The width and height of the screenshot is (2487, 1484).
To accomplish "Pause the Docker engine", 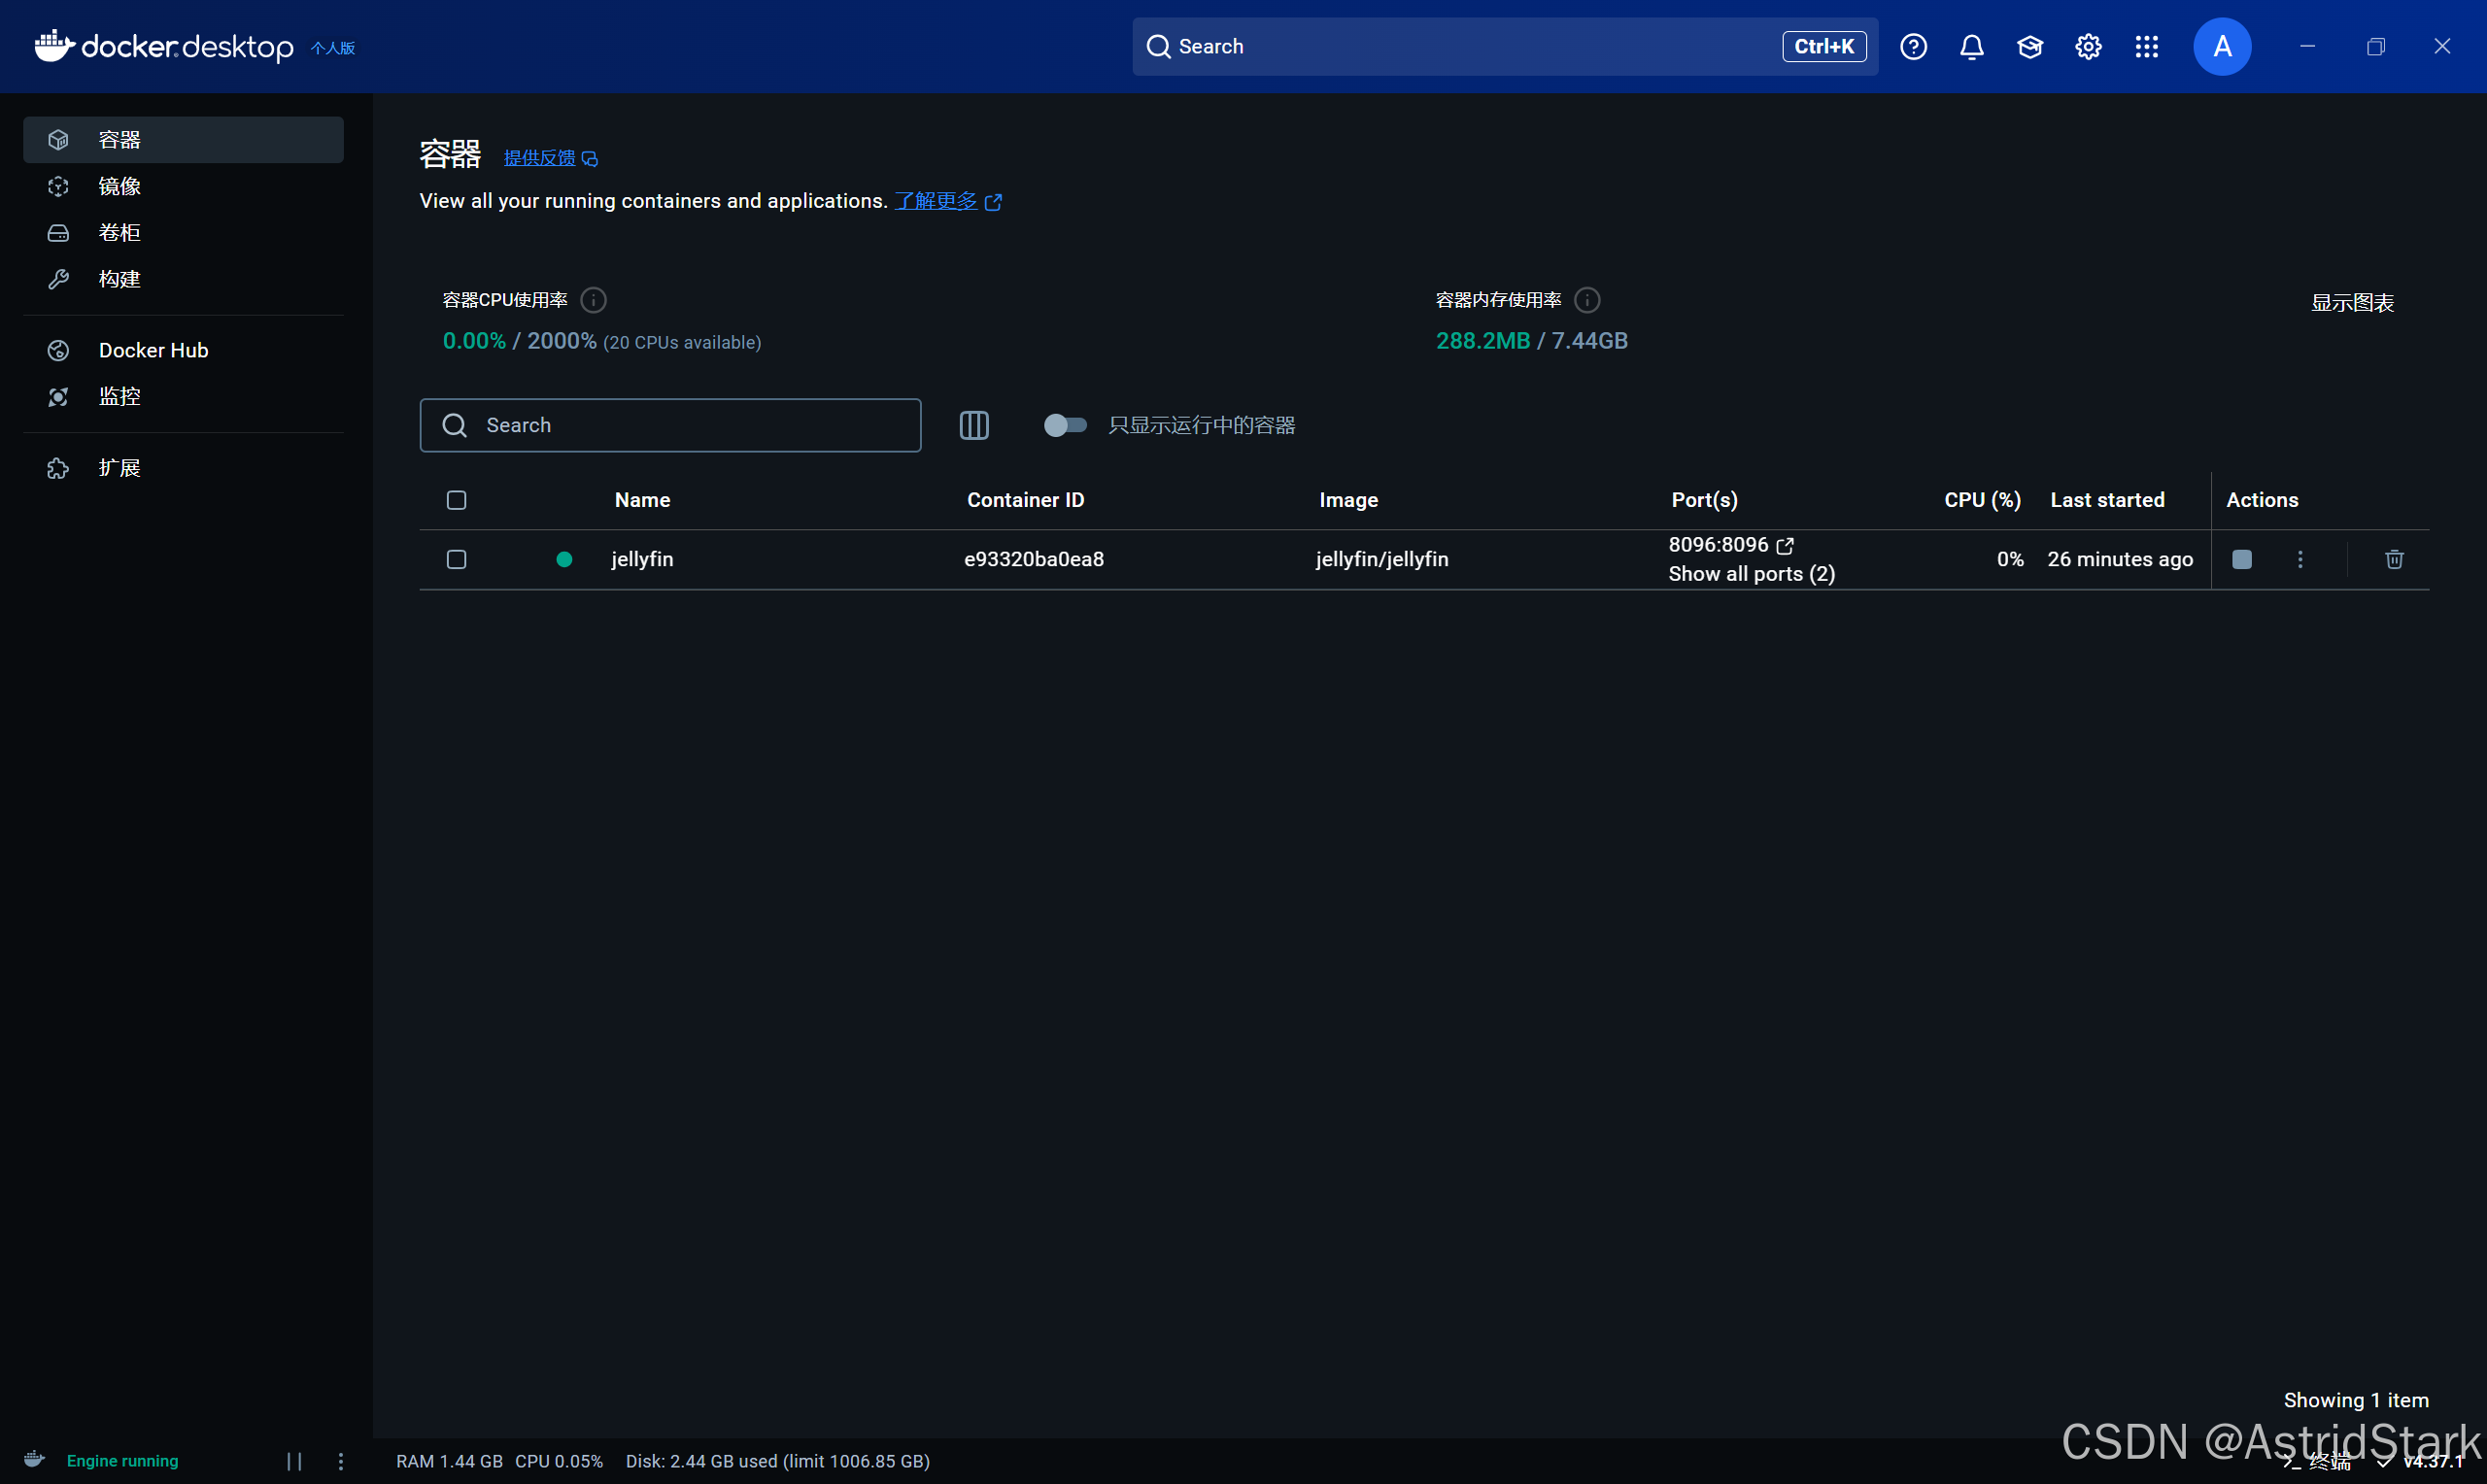I will 294,1461.
